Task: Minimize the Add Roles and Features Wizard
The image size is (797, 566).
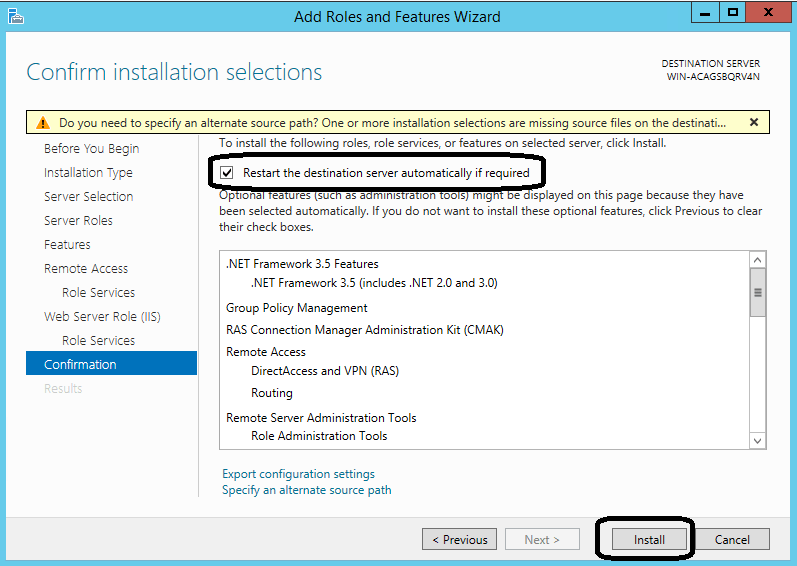Action: [x=705, y=13]
